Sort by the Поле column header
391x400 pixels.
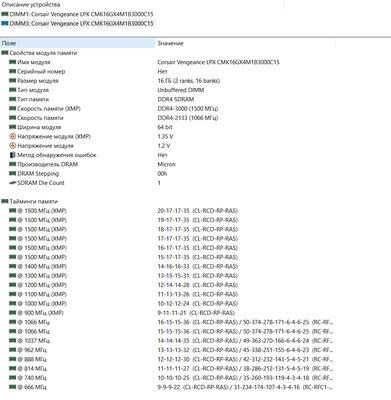(78, 43)
